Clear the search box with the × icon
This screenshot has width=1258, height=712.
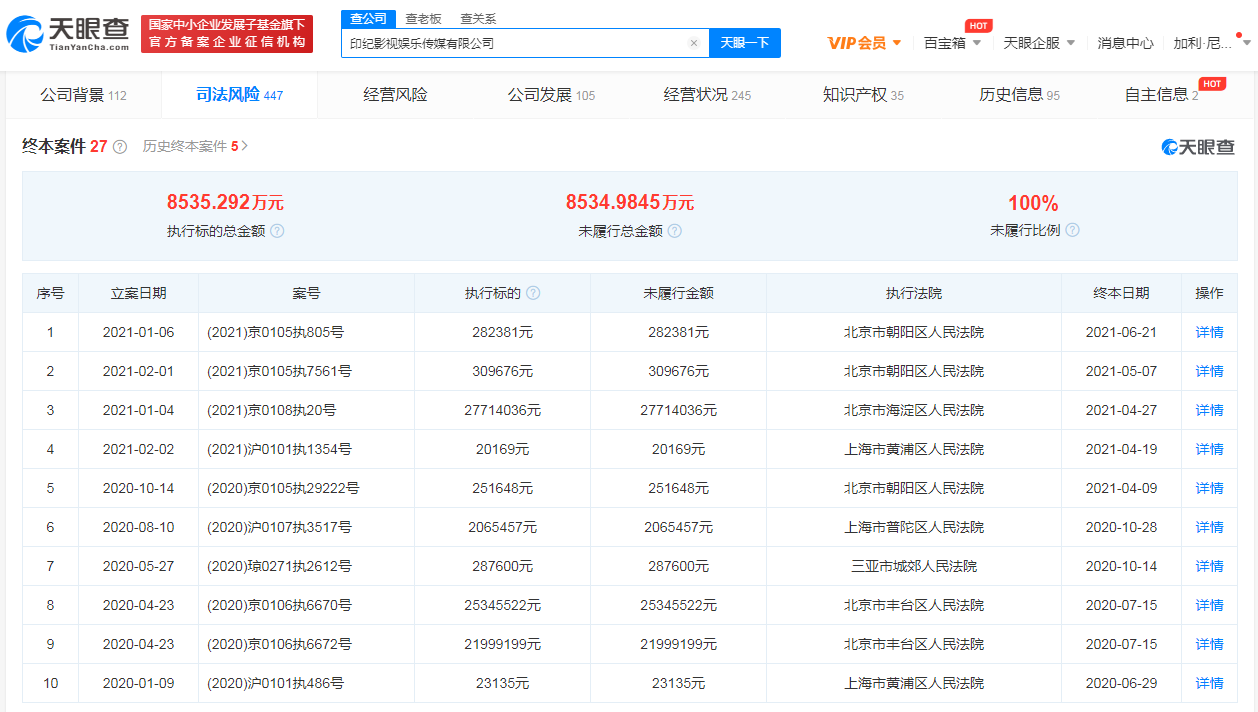coord(694,43)
